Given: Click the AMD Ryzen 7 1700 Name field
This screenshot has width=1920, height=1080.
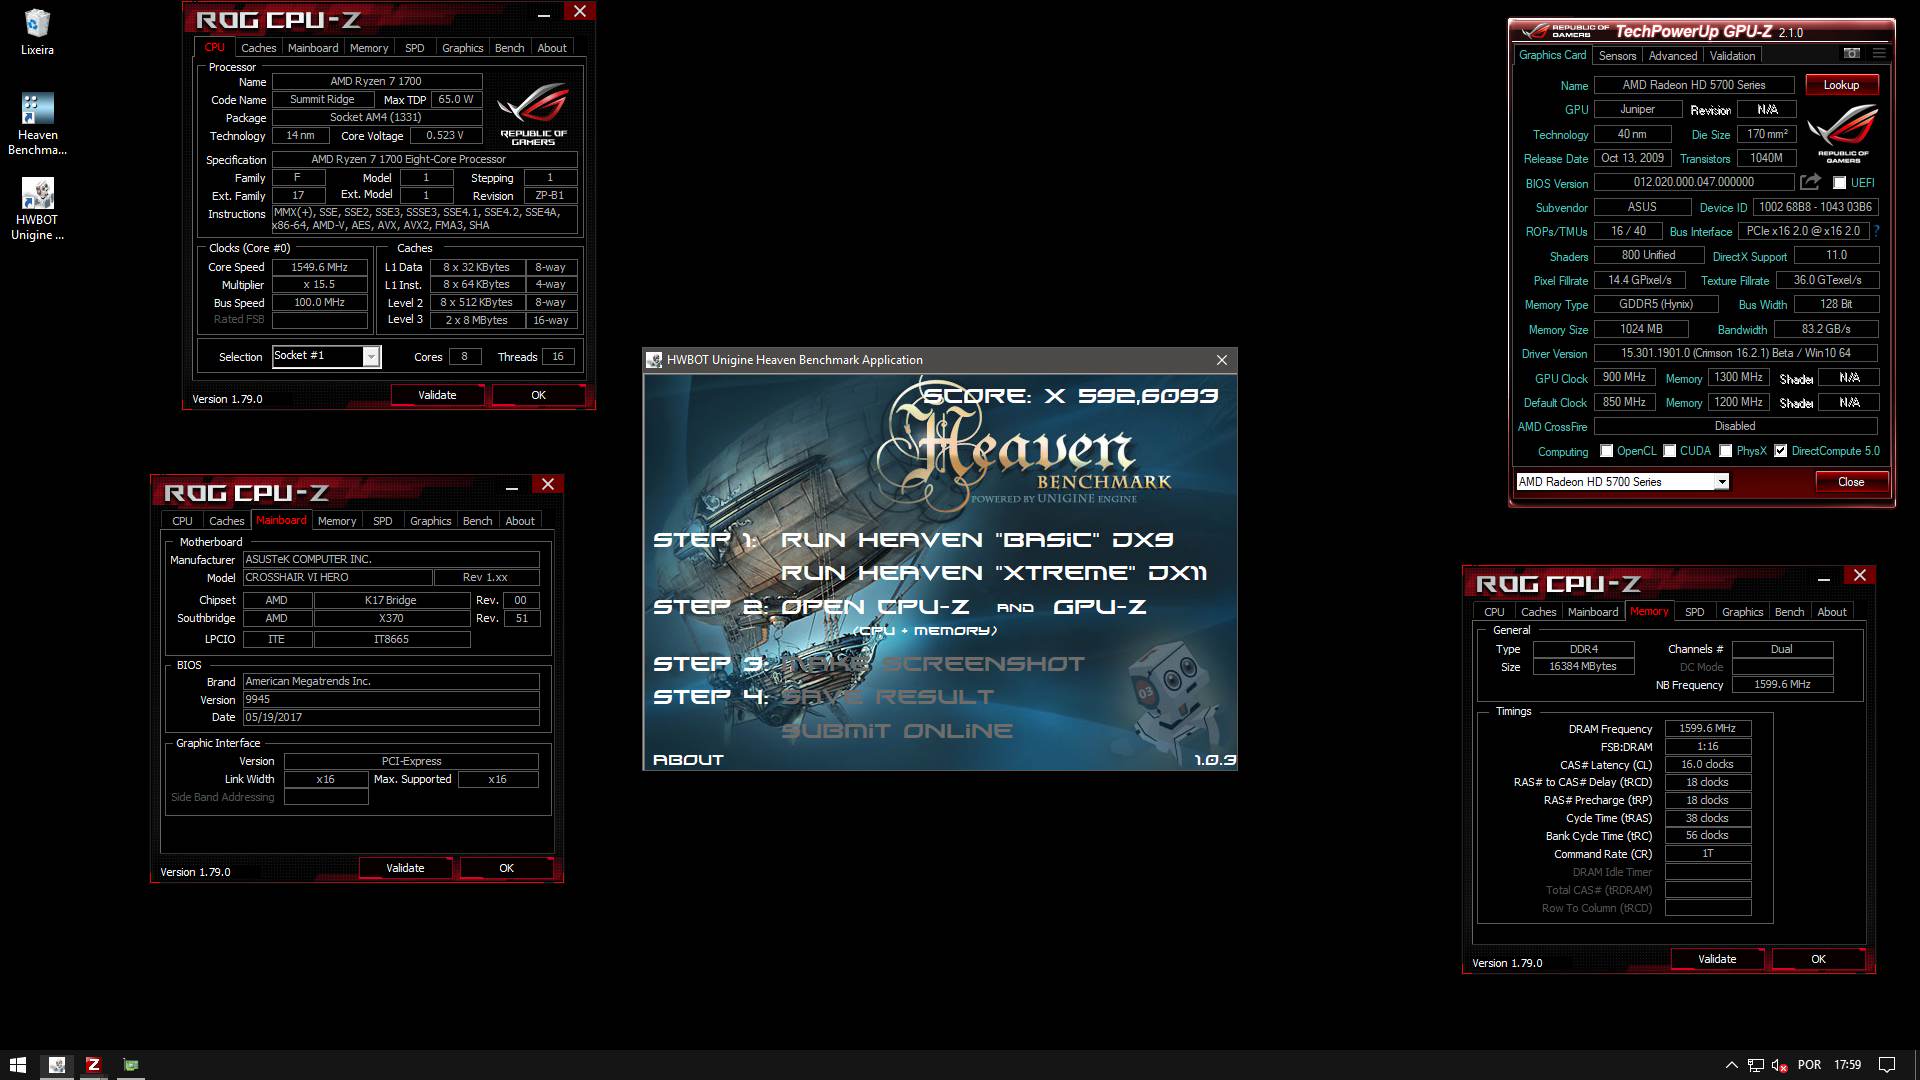Looking at the screenshot, I should click(376, 81).
